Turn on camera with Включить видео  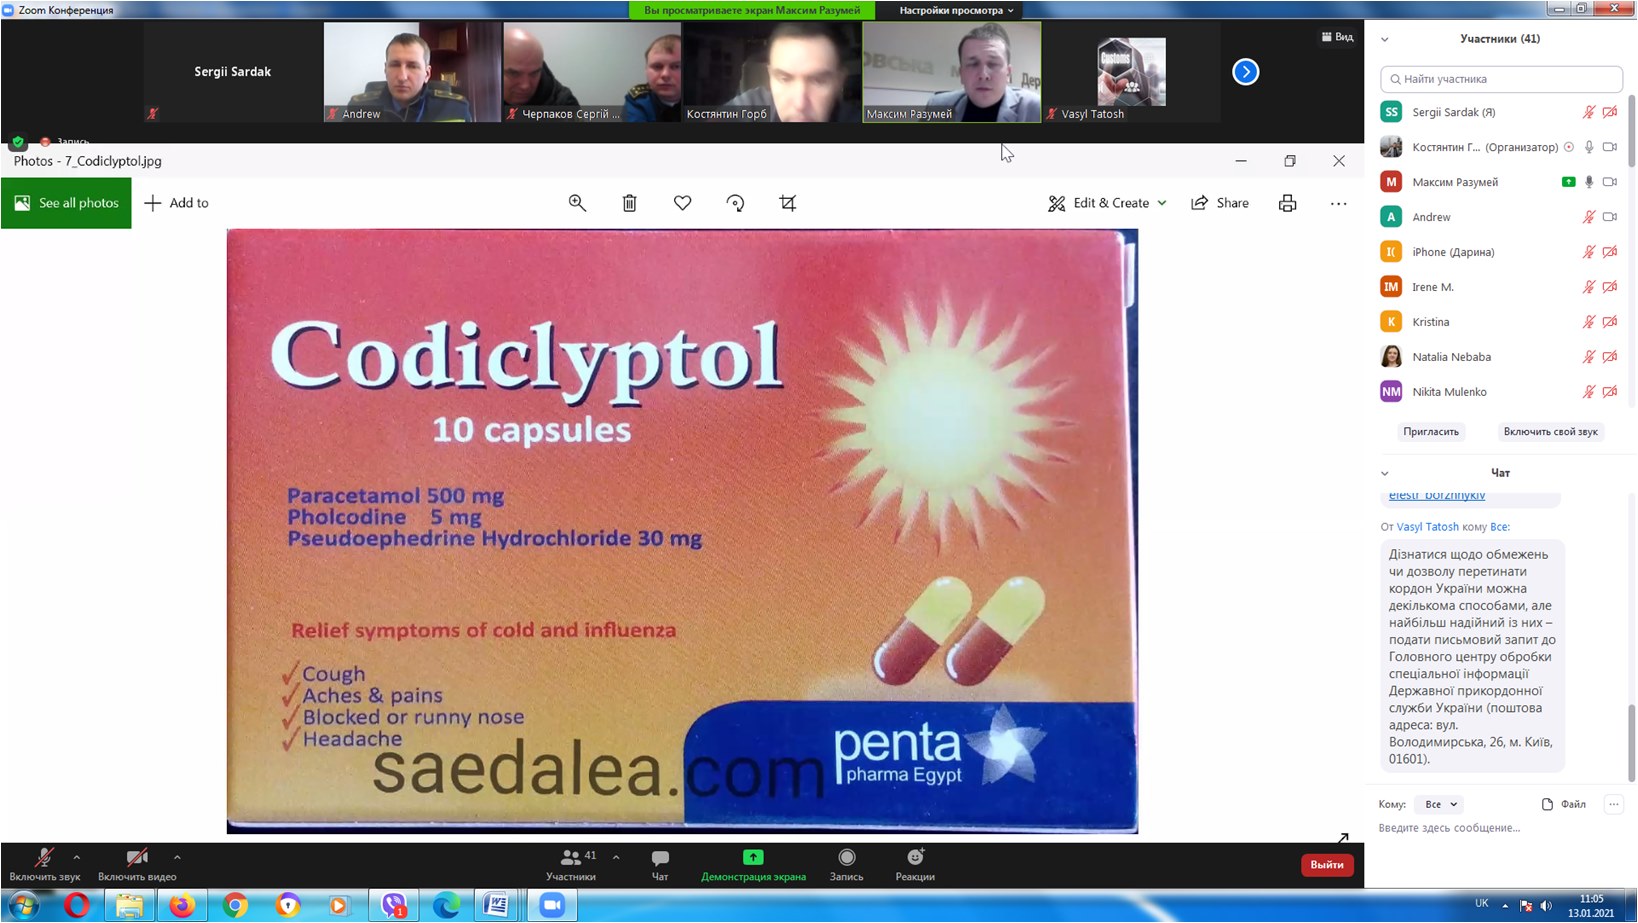(x=137, y=865)
